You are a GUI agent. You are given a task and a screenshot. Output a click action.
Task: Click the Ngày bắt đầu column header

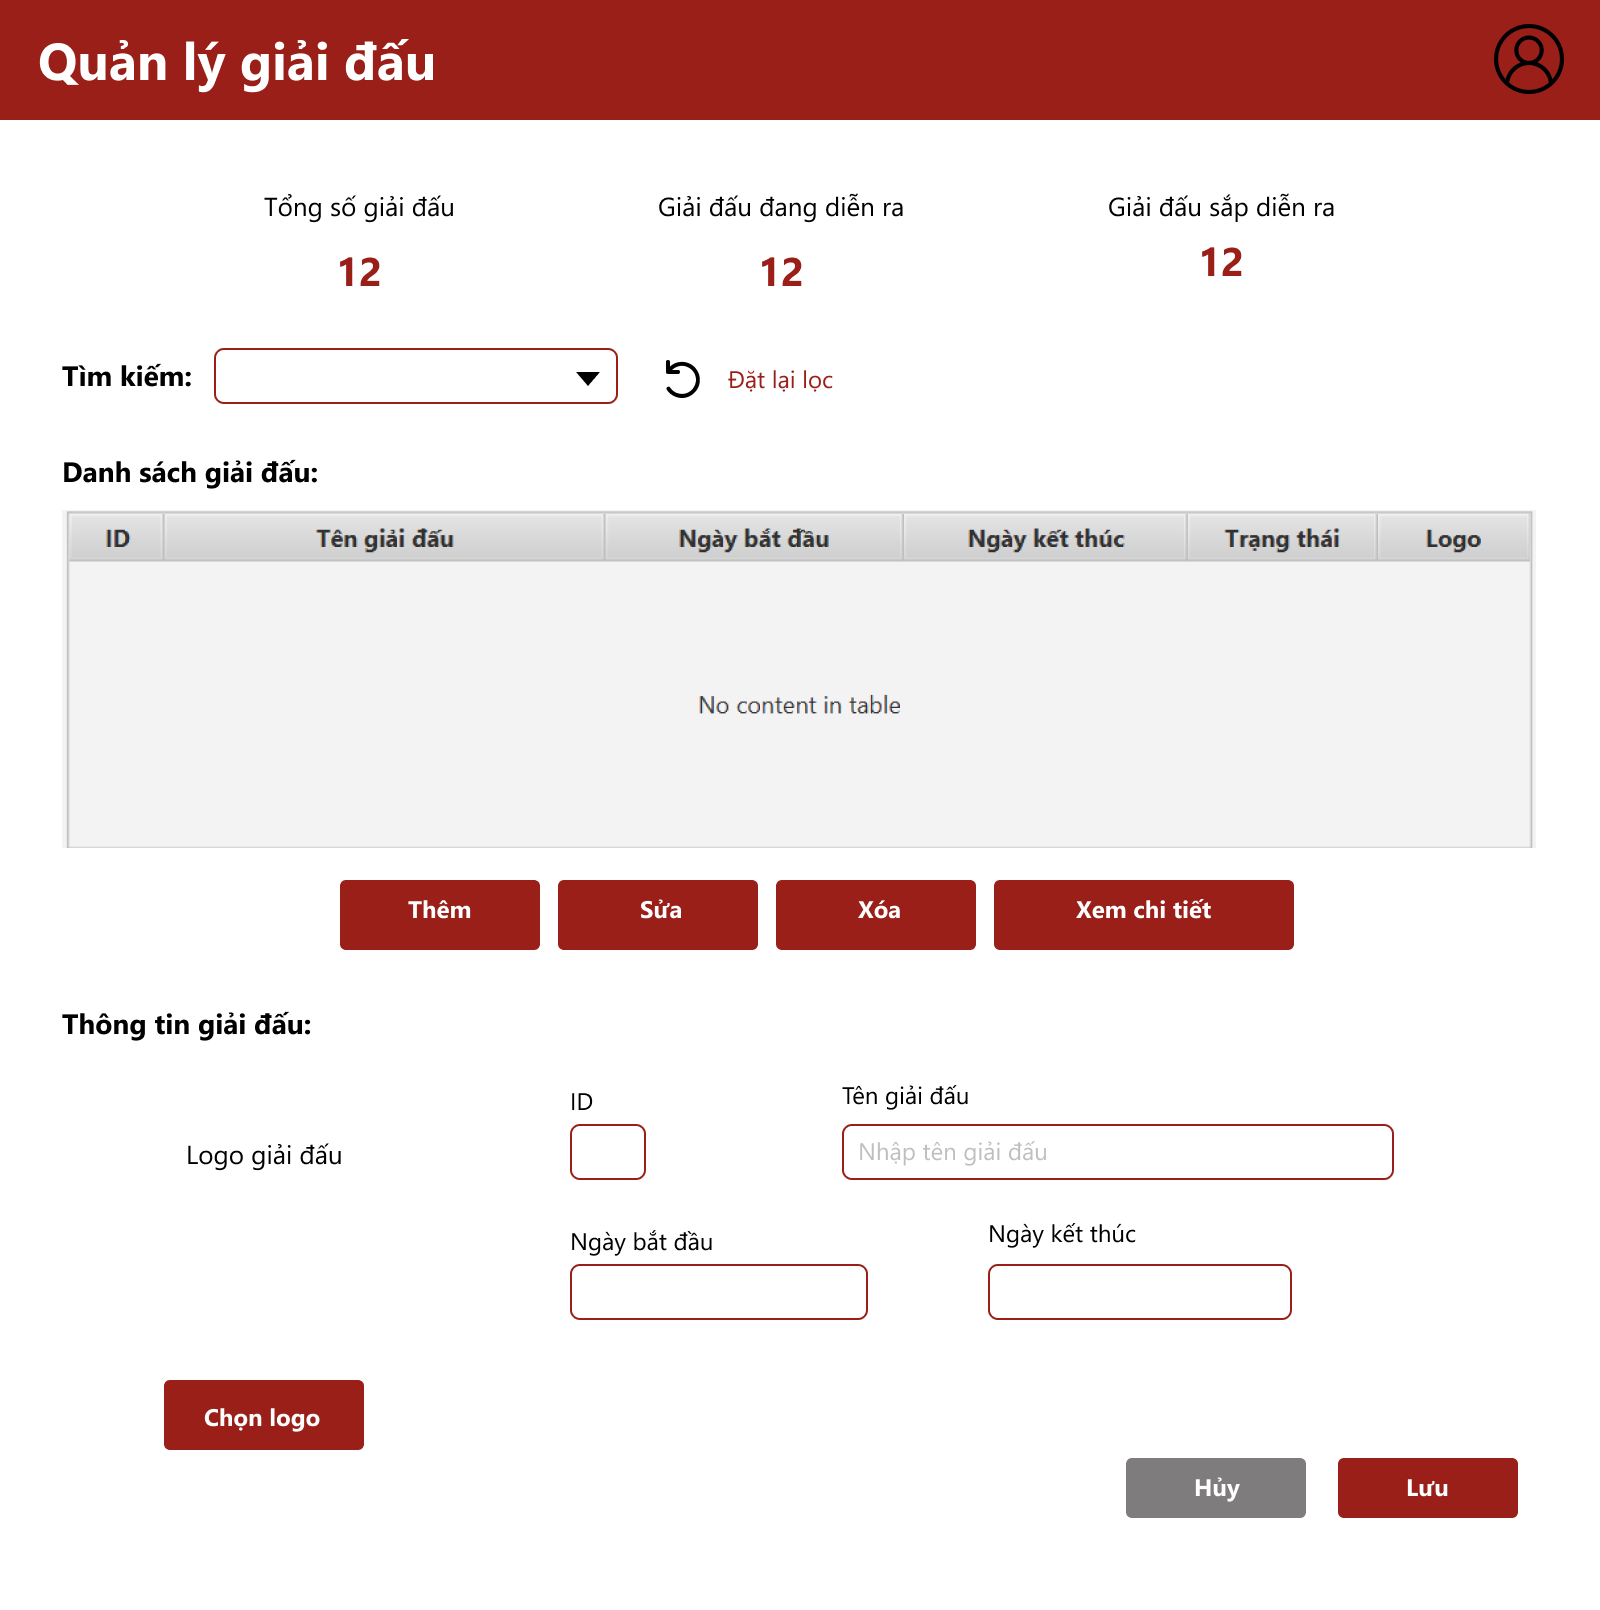tap(754, 538)
